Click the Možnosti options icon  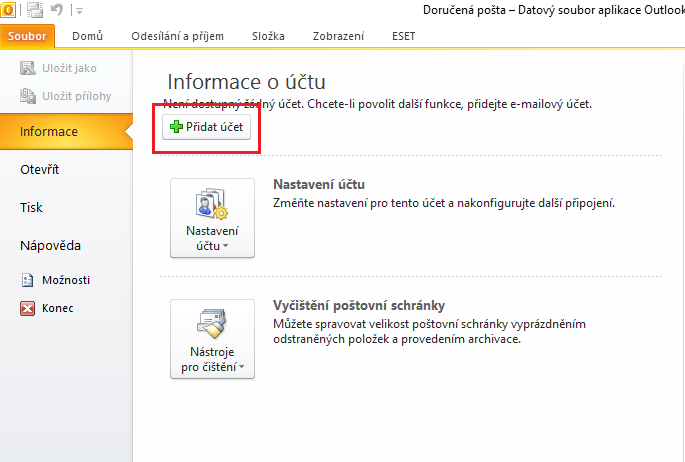point(27,281)
